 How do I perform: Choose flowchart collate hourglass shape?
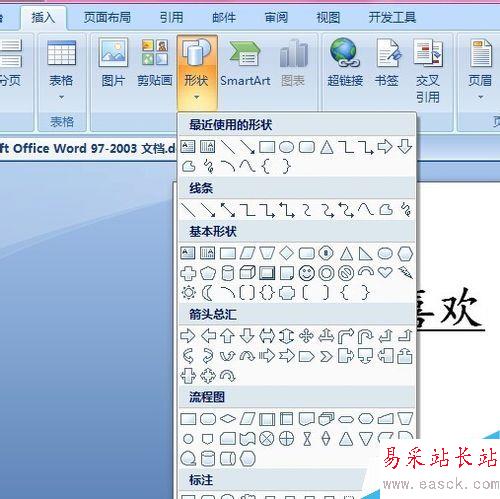307,439
